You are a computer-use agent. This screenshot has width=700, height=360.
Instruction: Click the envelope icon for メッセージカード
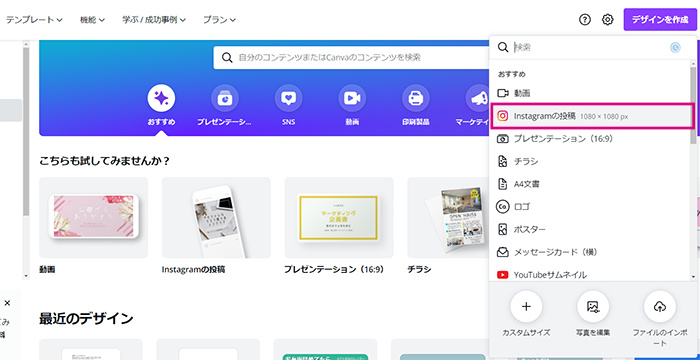point(503,252)
